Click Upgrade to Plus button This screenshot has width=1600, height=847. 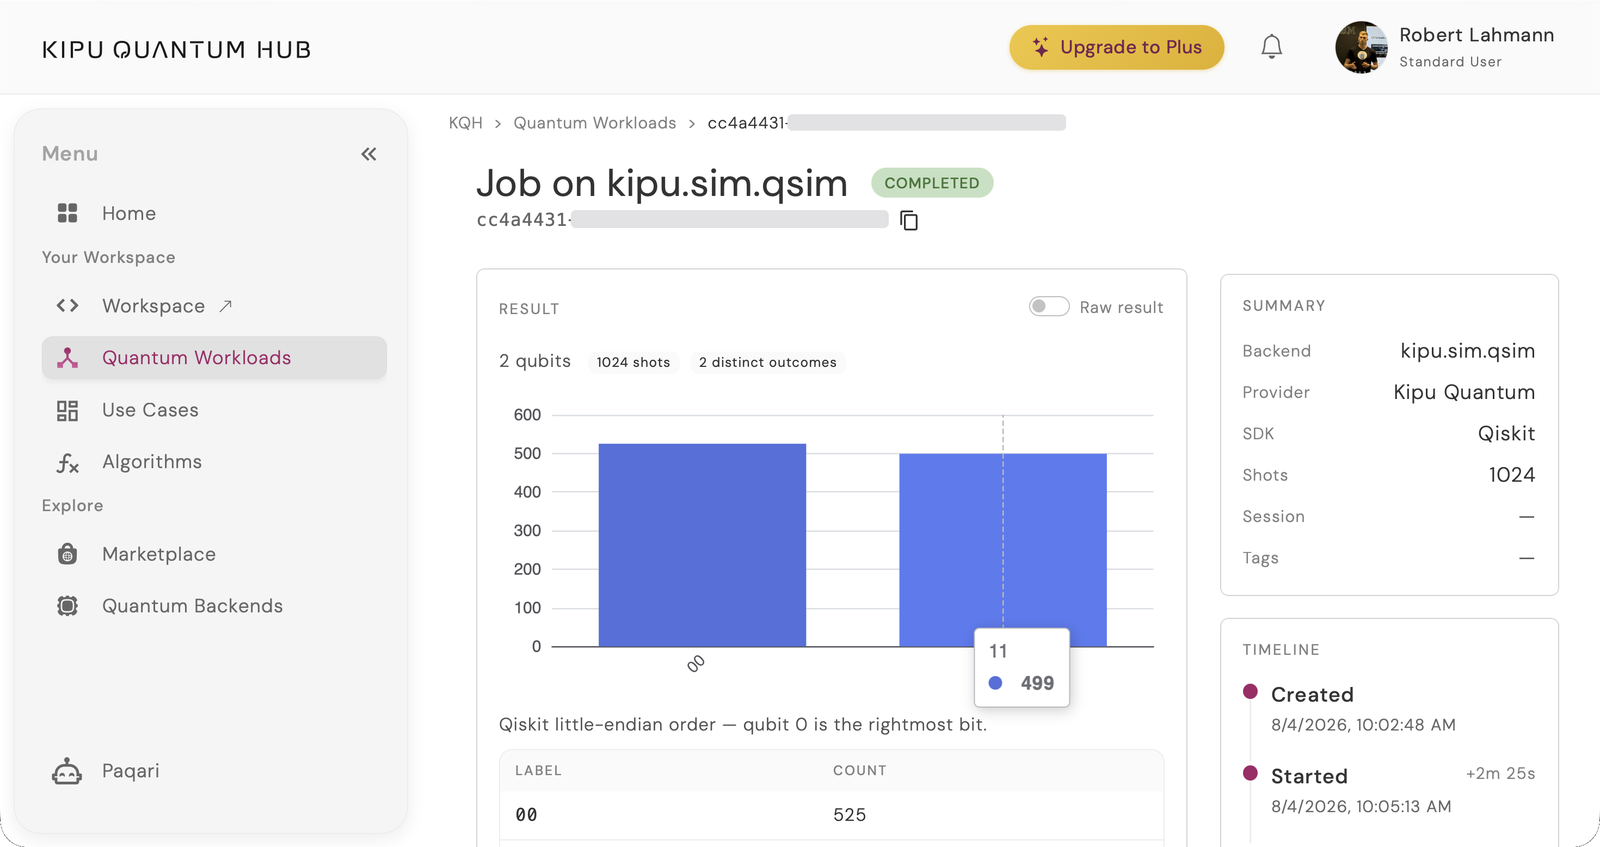coord(1116,47)
